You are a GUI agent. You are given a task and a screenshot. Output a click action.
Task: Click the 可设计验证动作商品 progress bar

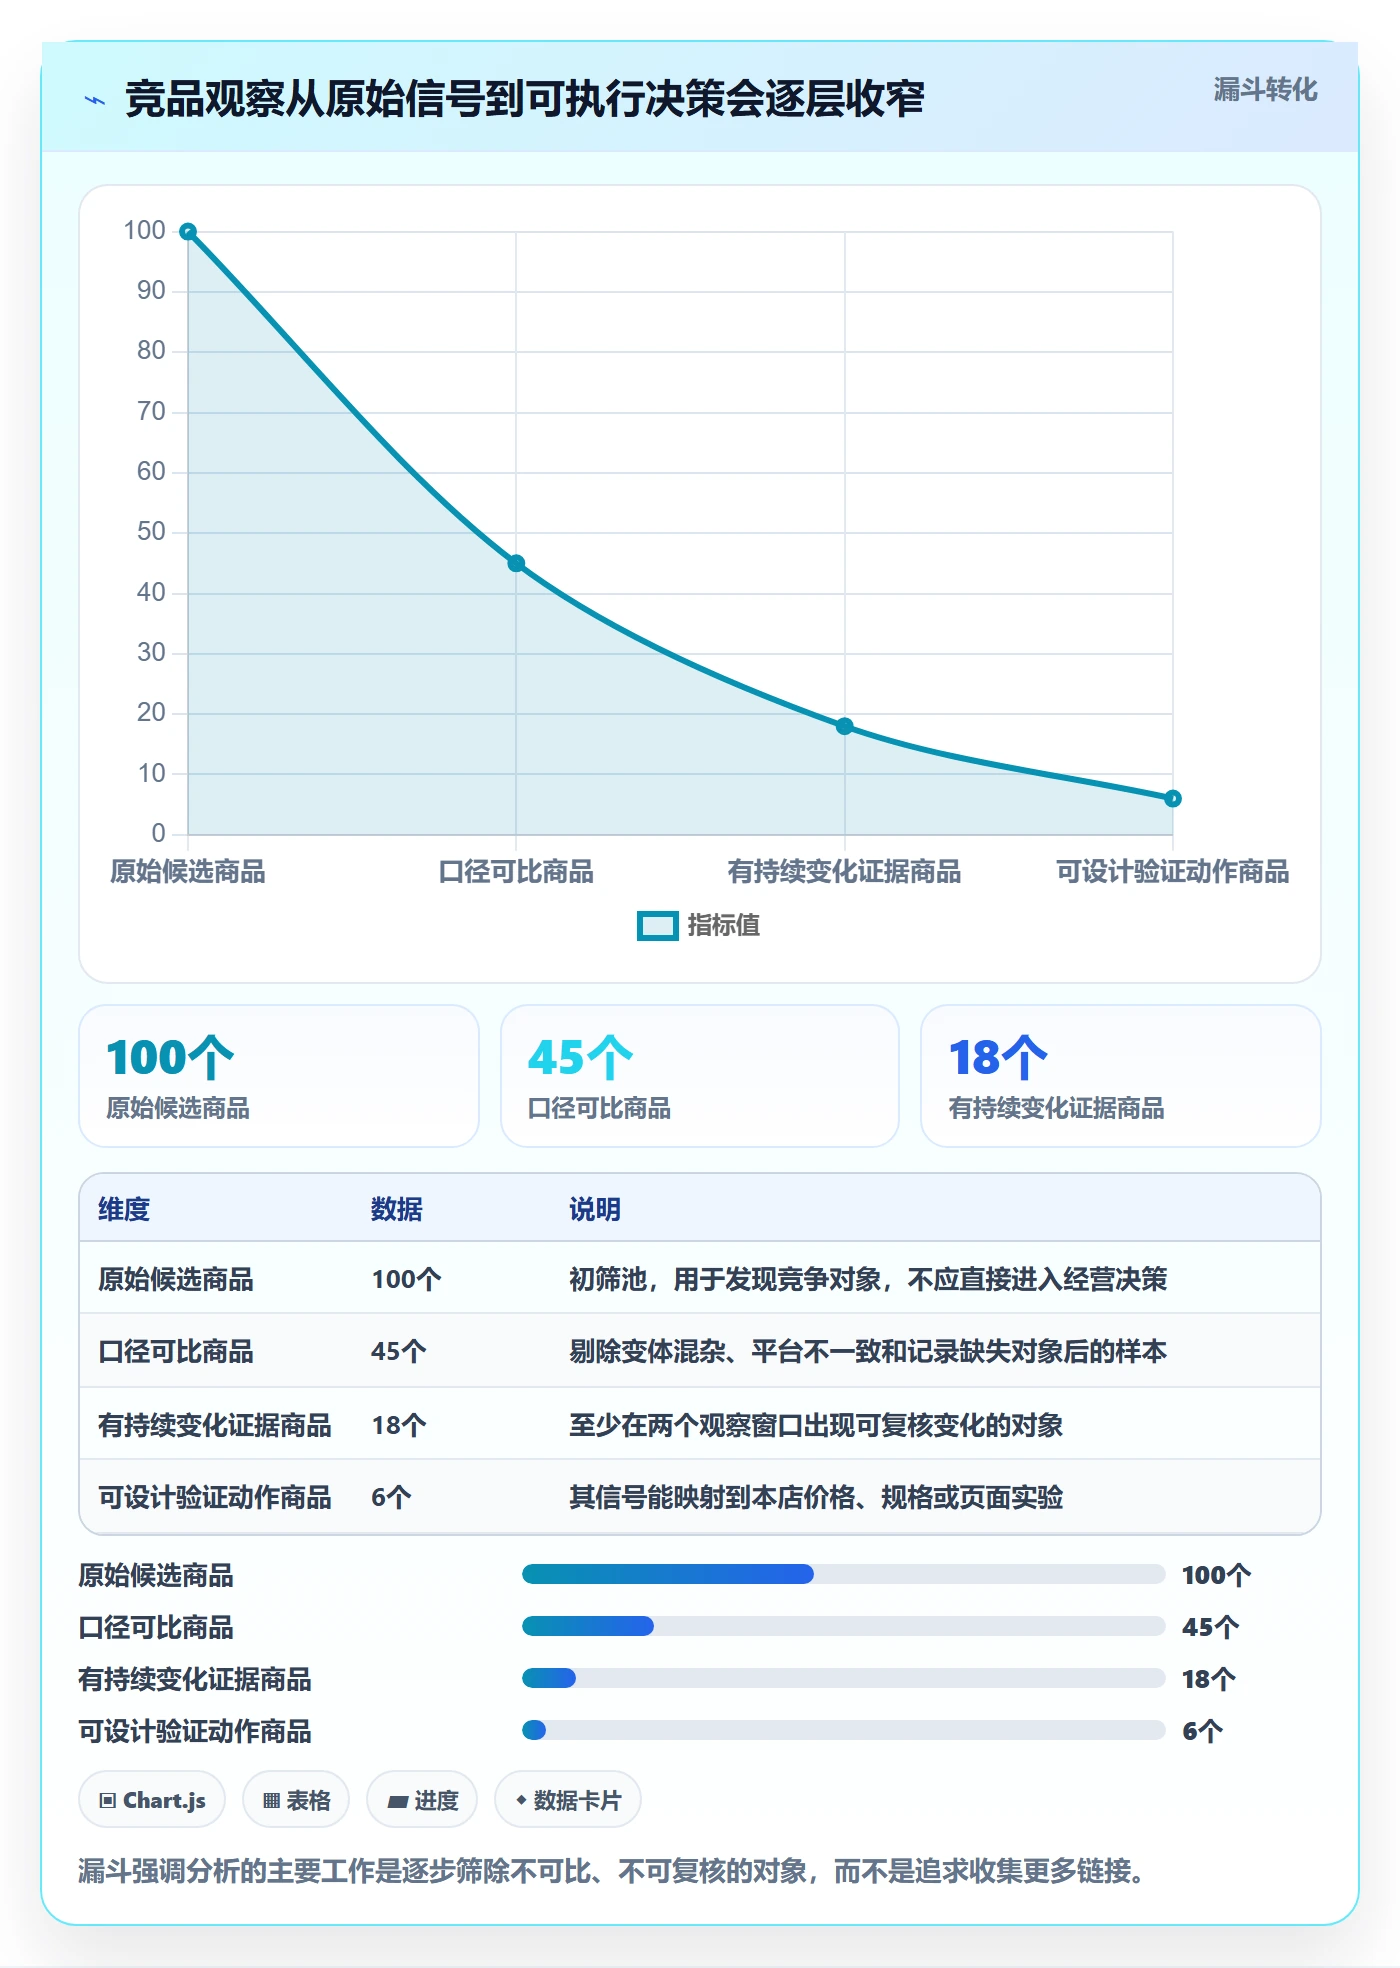tap(844, 1730)
